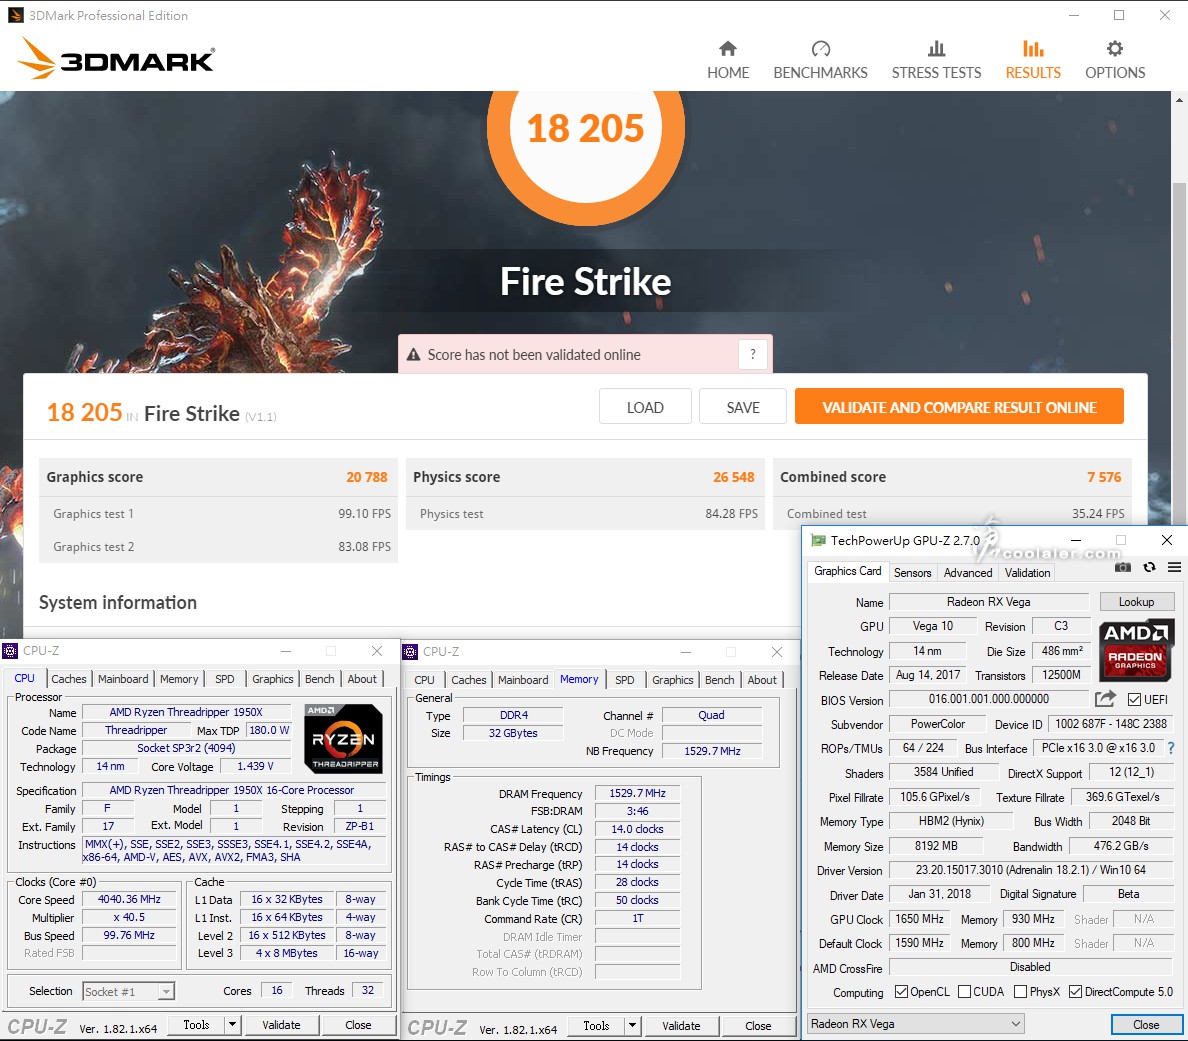Open the Options gear in 3DMark
Screen dimensions: 1188x1041
click(x=1115, y=49)
